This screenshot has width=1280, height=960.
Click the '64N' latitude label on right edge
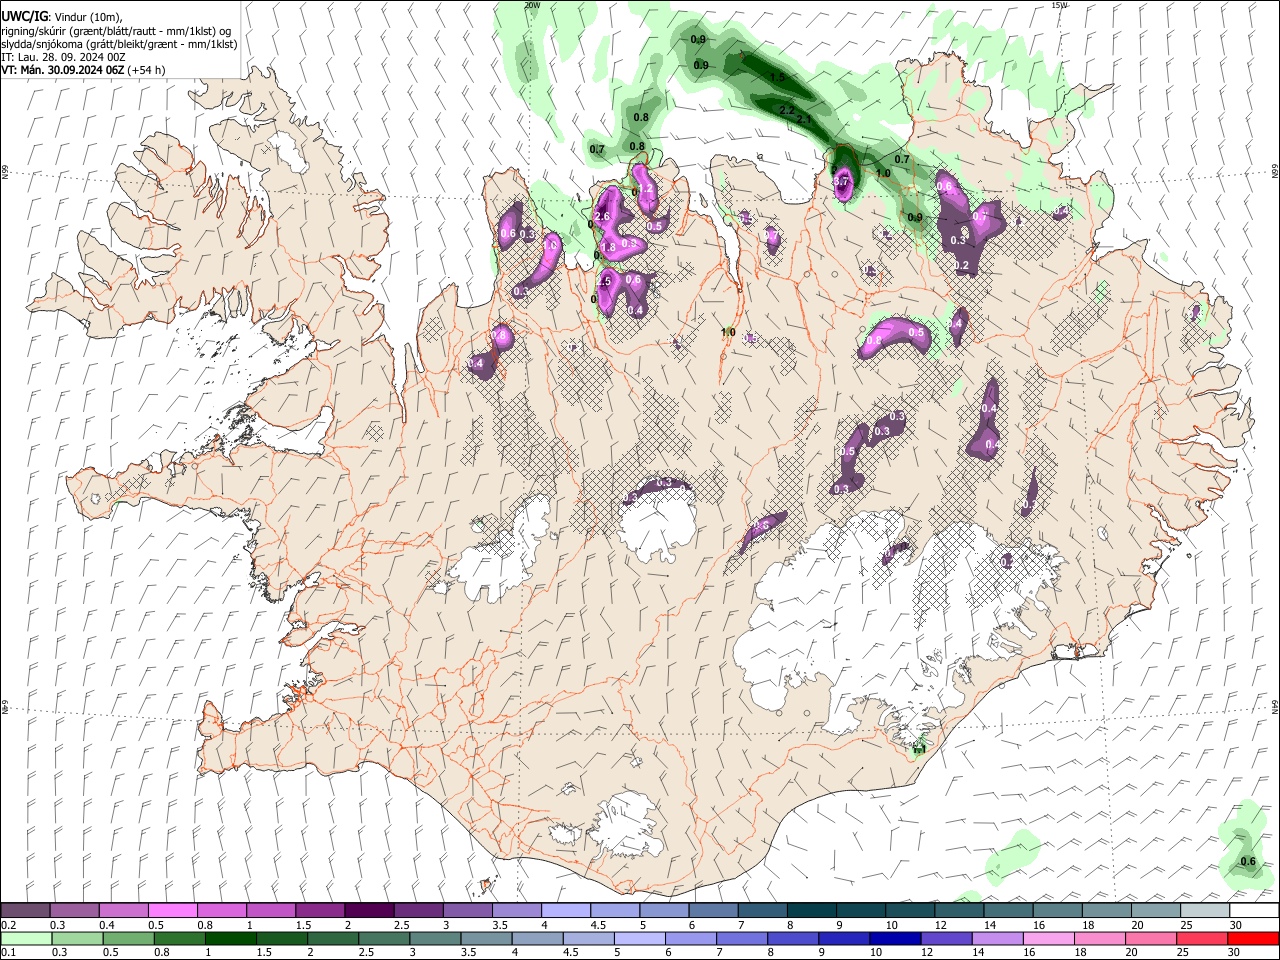1275,706
